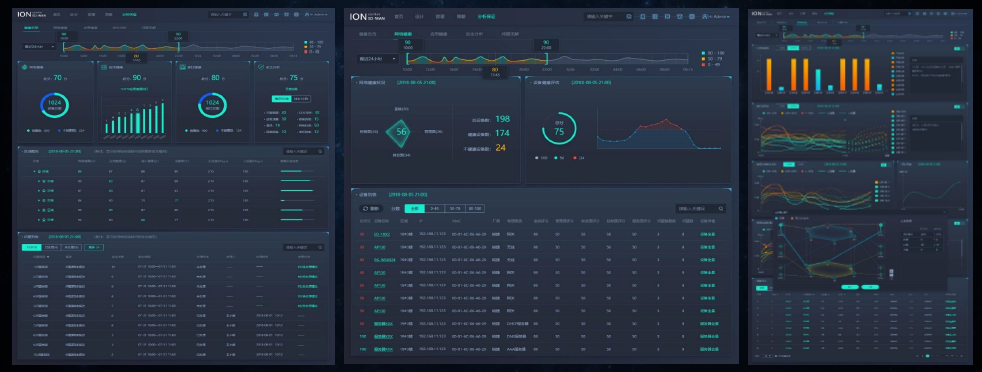Open the SD-1002 device link
The width and height of the screenshot is (982, 372).
[x=382, y=234]
